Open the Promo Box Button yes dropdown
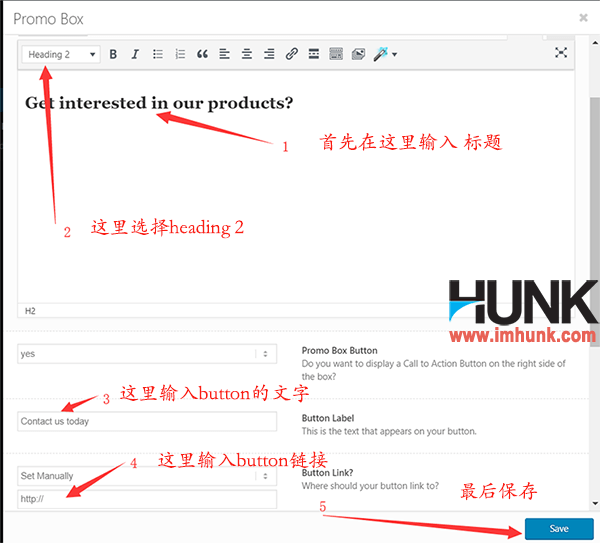Image resolution: width=600 pixels, height=543 pixels. pyautogui.click(x=147, y=354)
